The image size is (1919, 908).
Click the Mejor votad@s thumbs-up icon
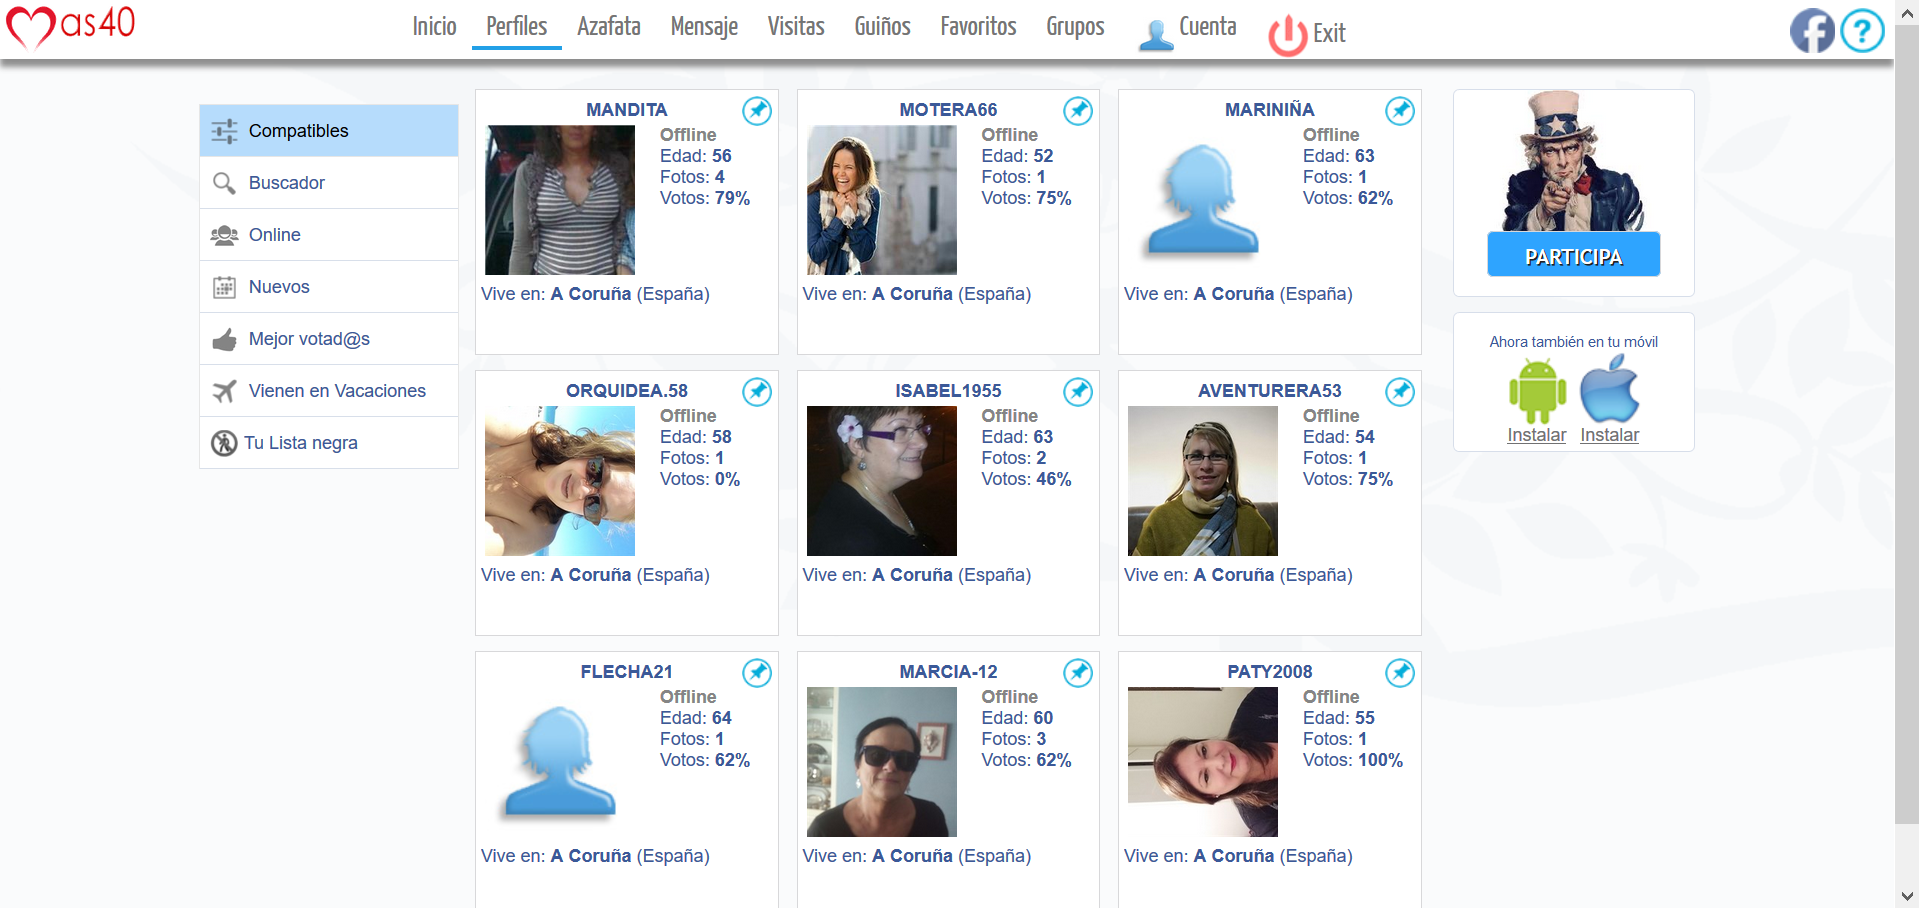[224, 338]
